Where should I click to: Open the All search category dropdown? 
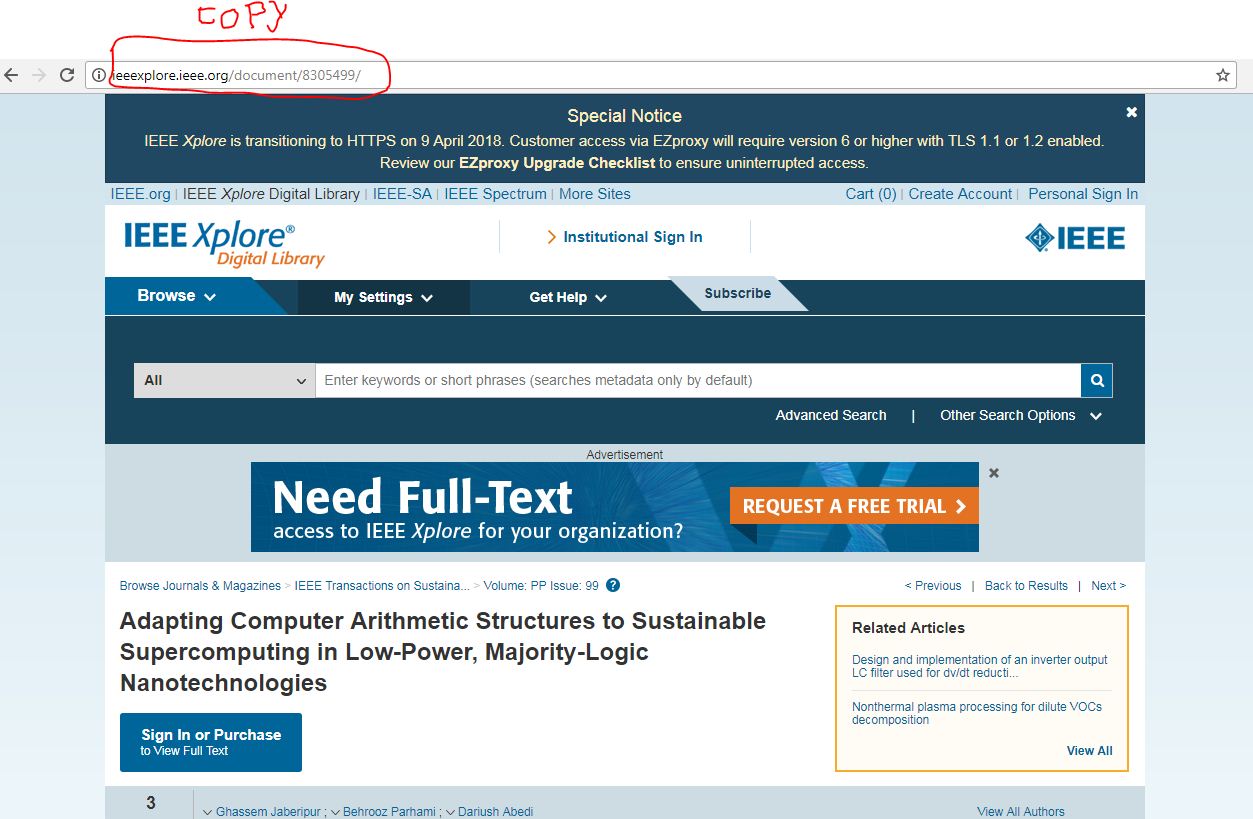(225, 380)
